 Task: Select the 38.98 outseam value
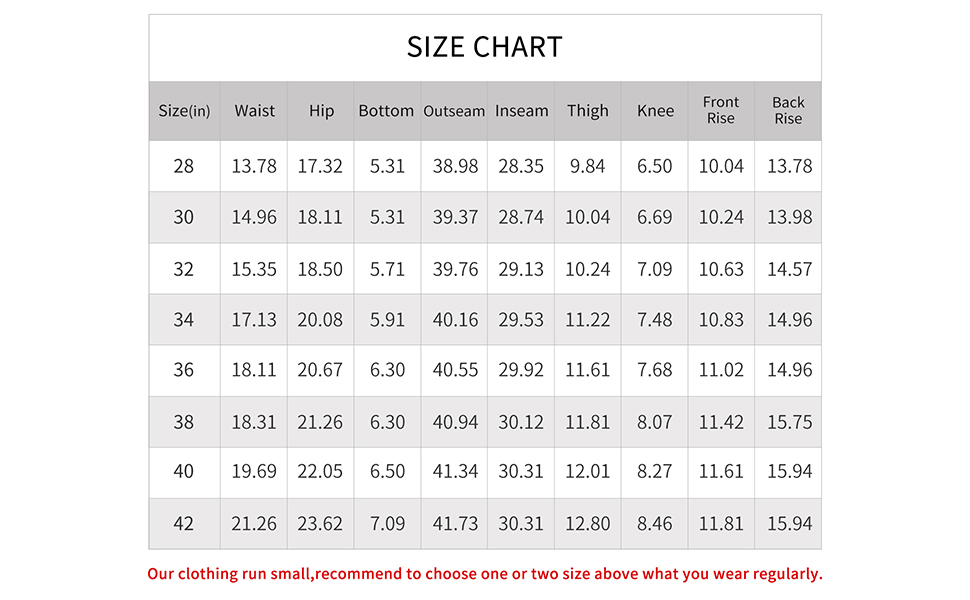click(455, 166)
